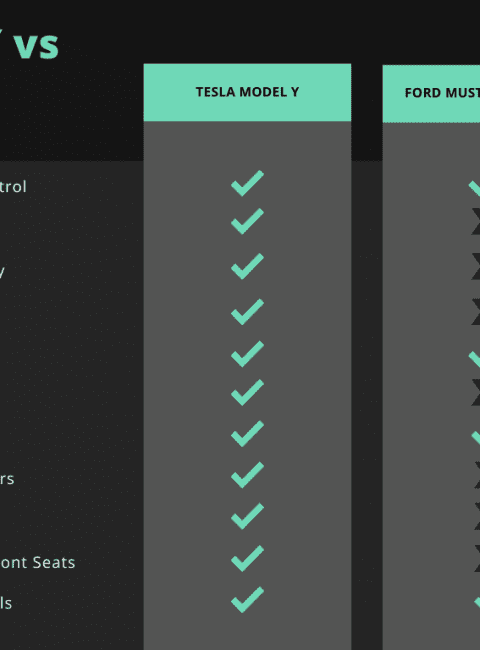Screen dimensions: 480x650
Task: Click Ford X mark in '…ont Seats' row
Action: tap(477, 558)
